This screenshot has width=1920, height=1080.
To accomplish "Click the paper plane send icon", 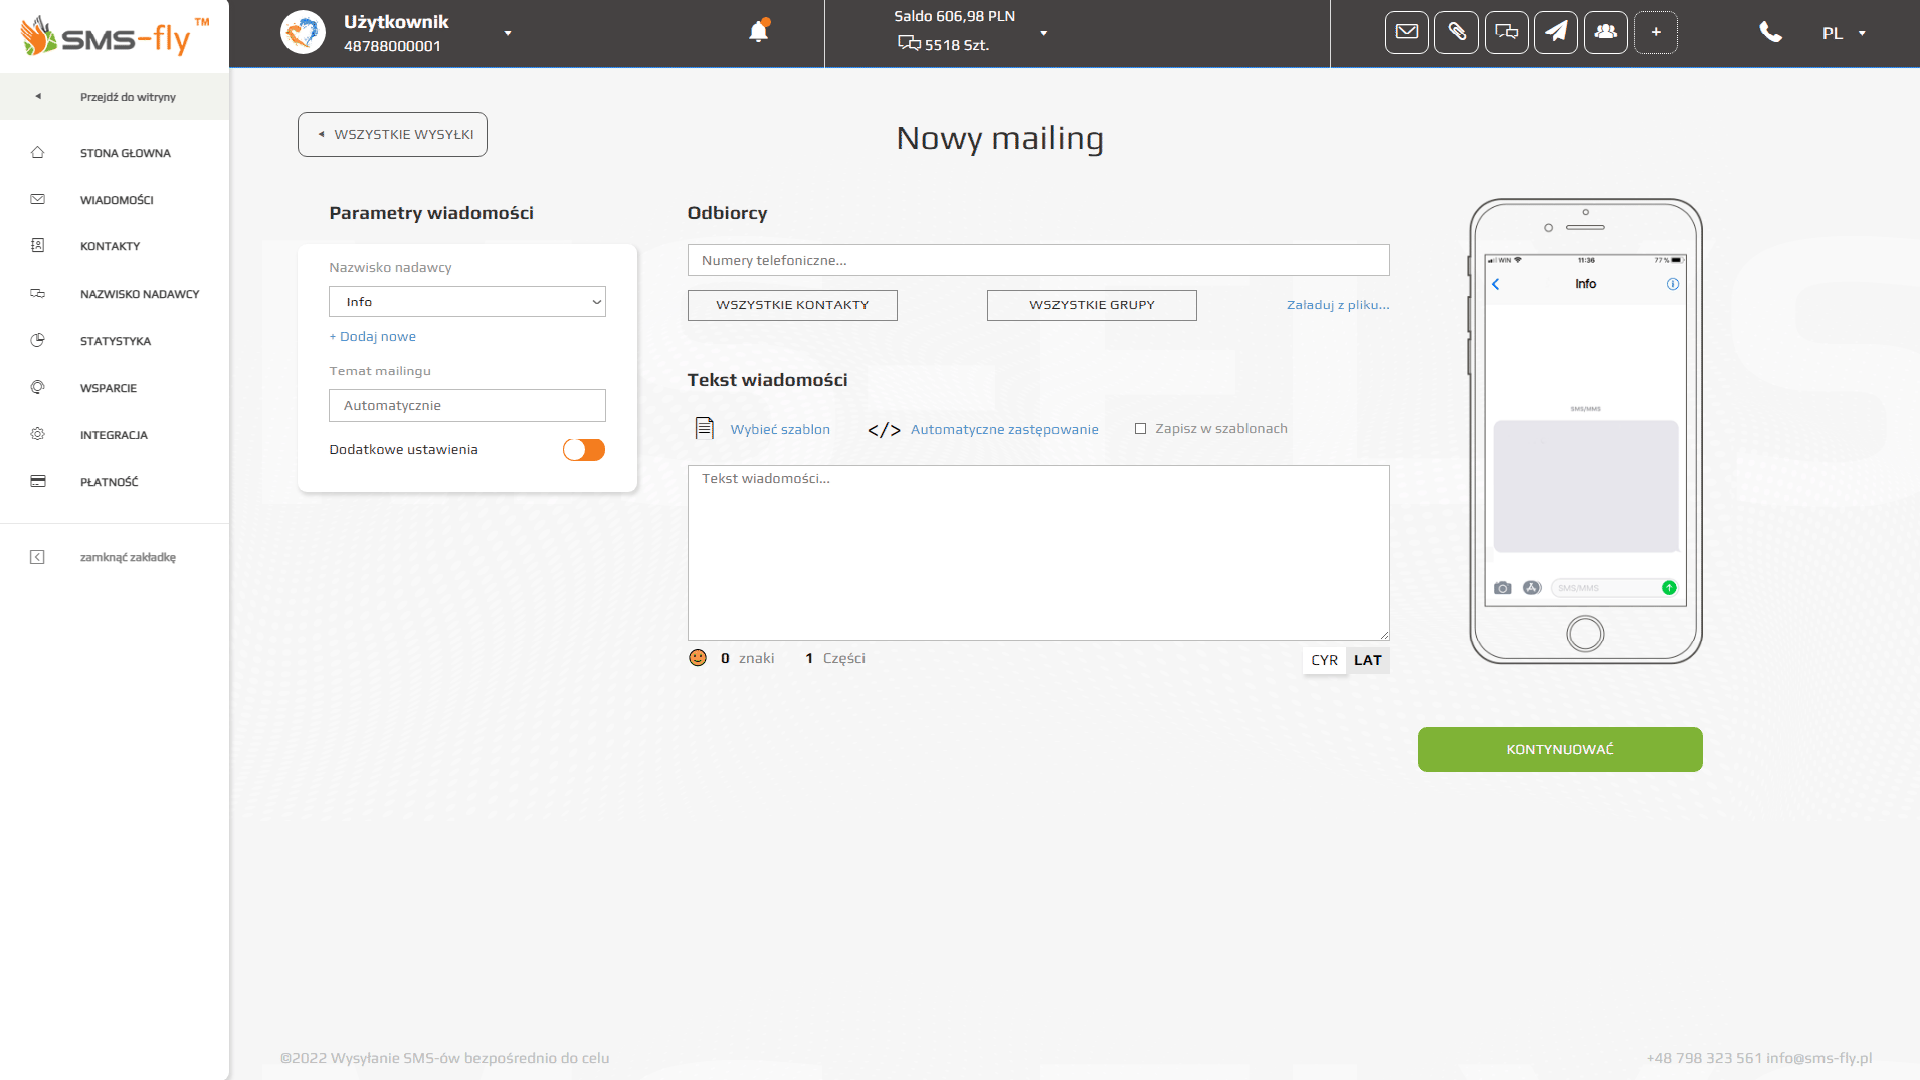I will click(x=1556, y=33).
